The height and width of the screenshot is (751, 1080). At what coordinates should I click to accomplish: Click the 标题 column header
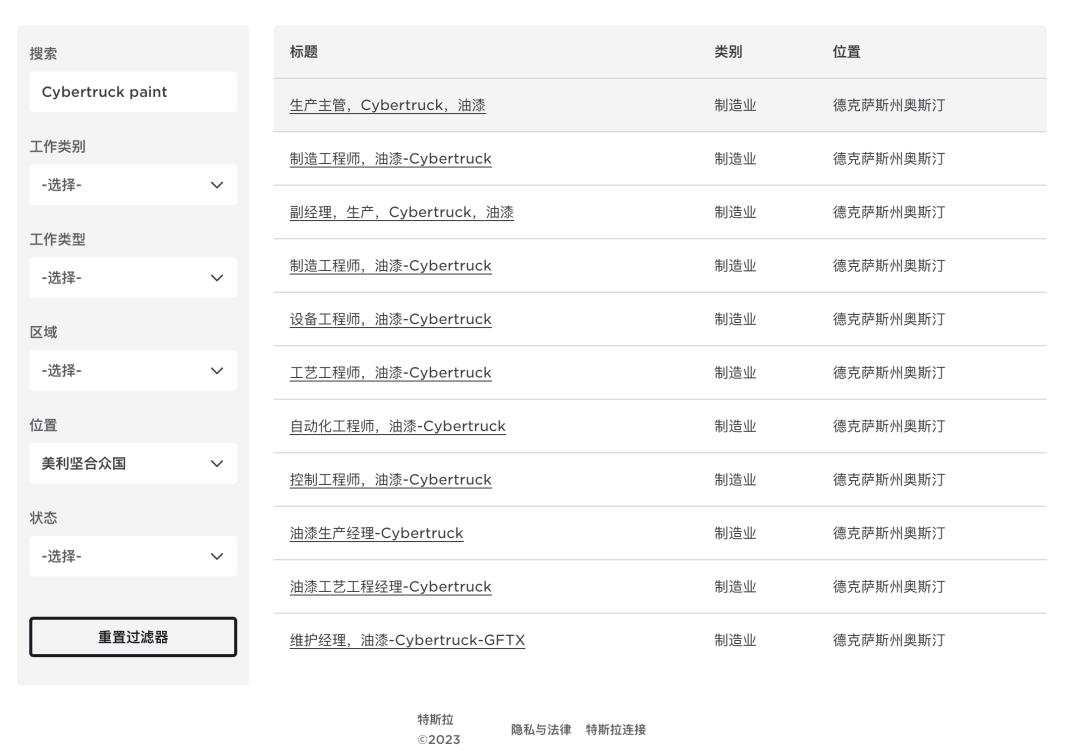[304, 52]
